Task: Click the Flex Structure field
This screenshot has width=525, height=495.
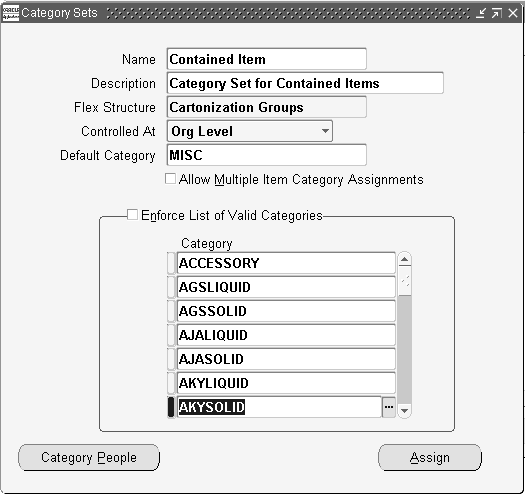Action: point(267,107)
